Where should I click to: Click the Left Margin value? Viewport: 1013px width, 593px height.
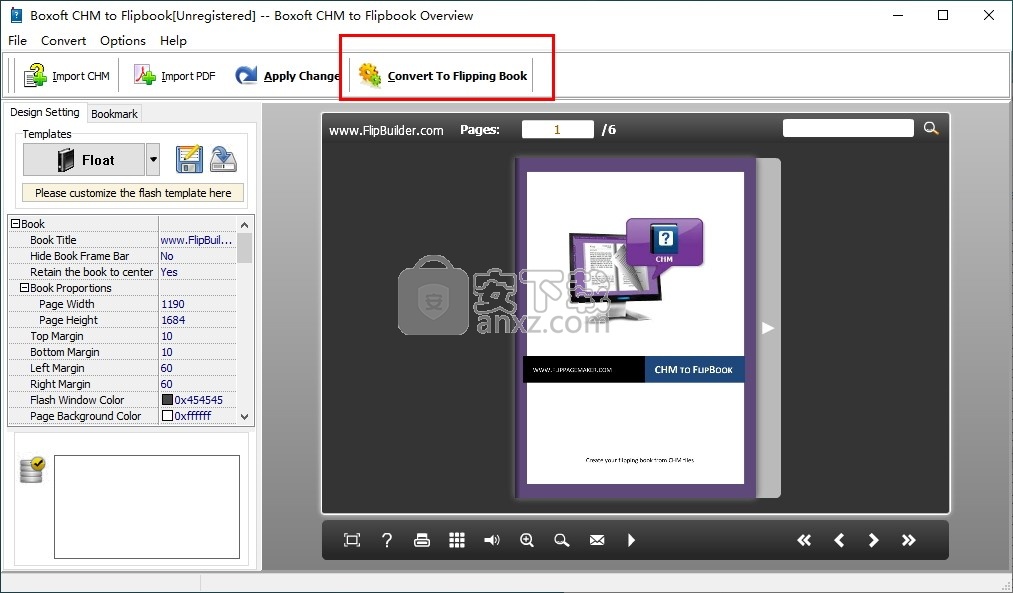197,368
